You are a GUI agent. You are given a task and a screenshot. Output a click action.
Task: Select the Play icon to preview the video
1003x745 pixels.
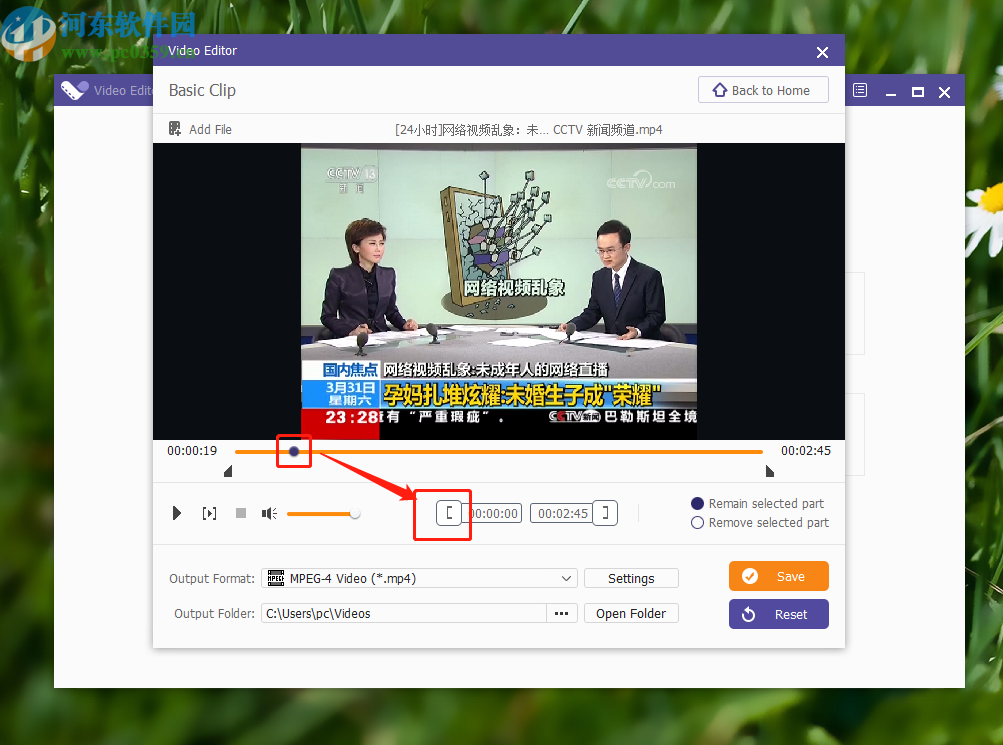[177, 513]
